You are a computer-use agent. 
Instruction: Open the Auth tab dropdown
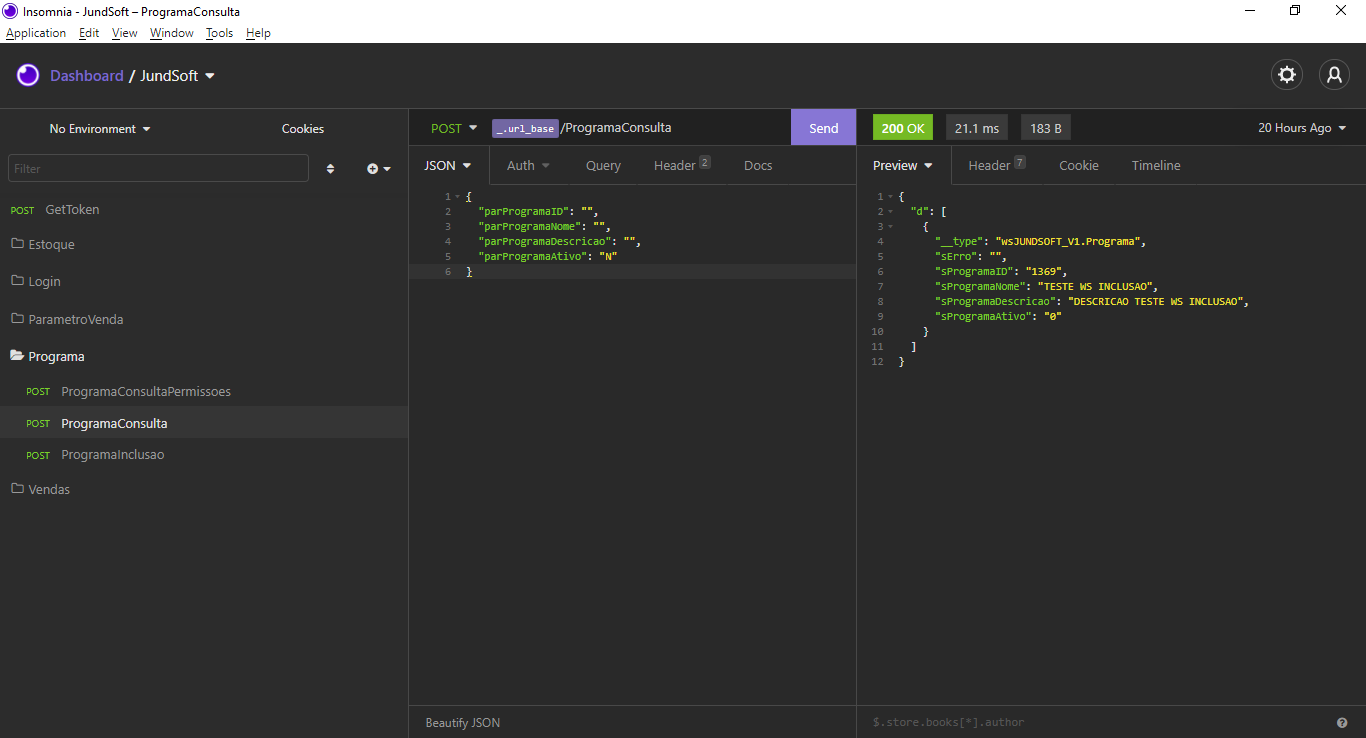528,166
